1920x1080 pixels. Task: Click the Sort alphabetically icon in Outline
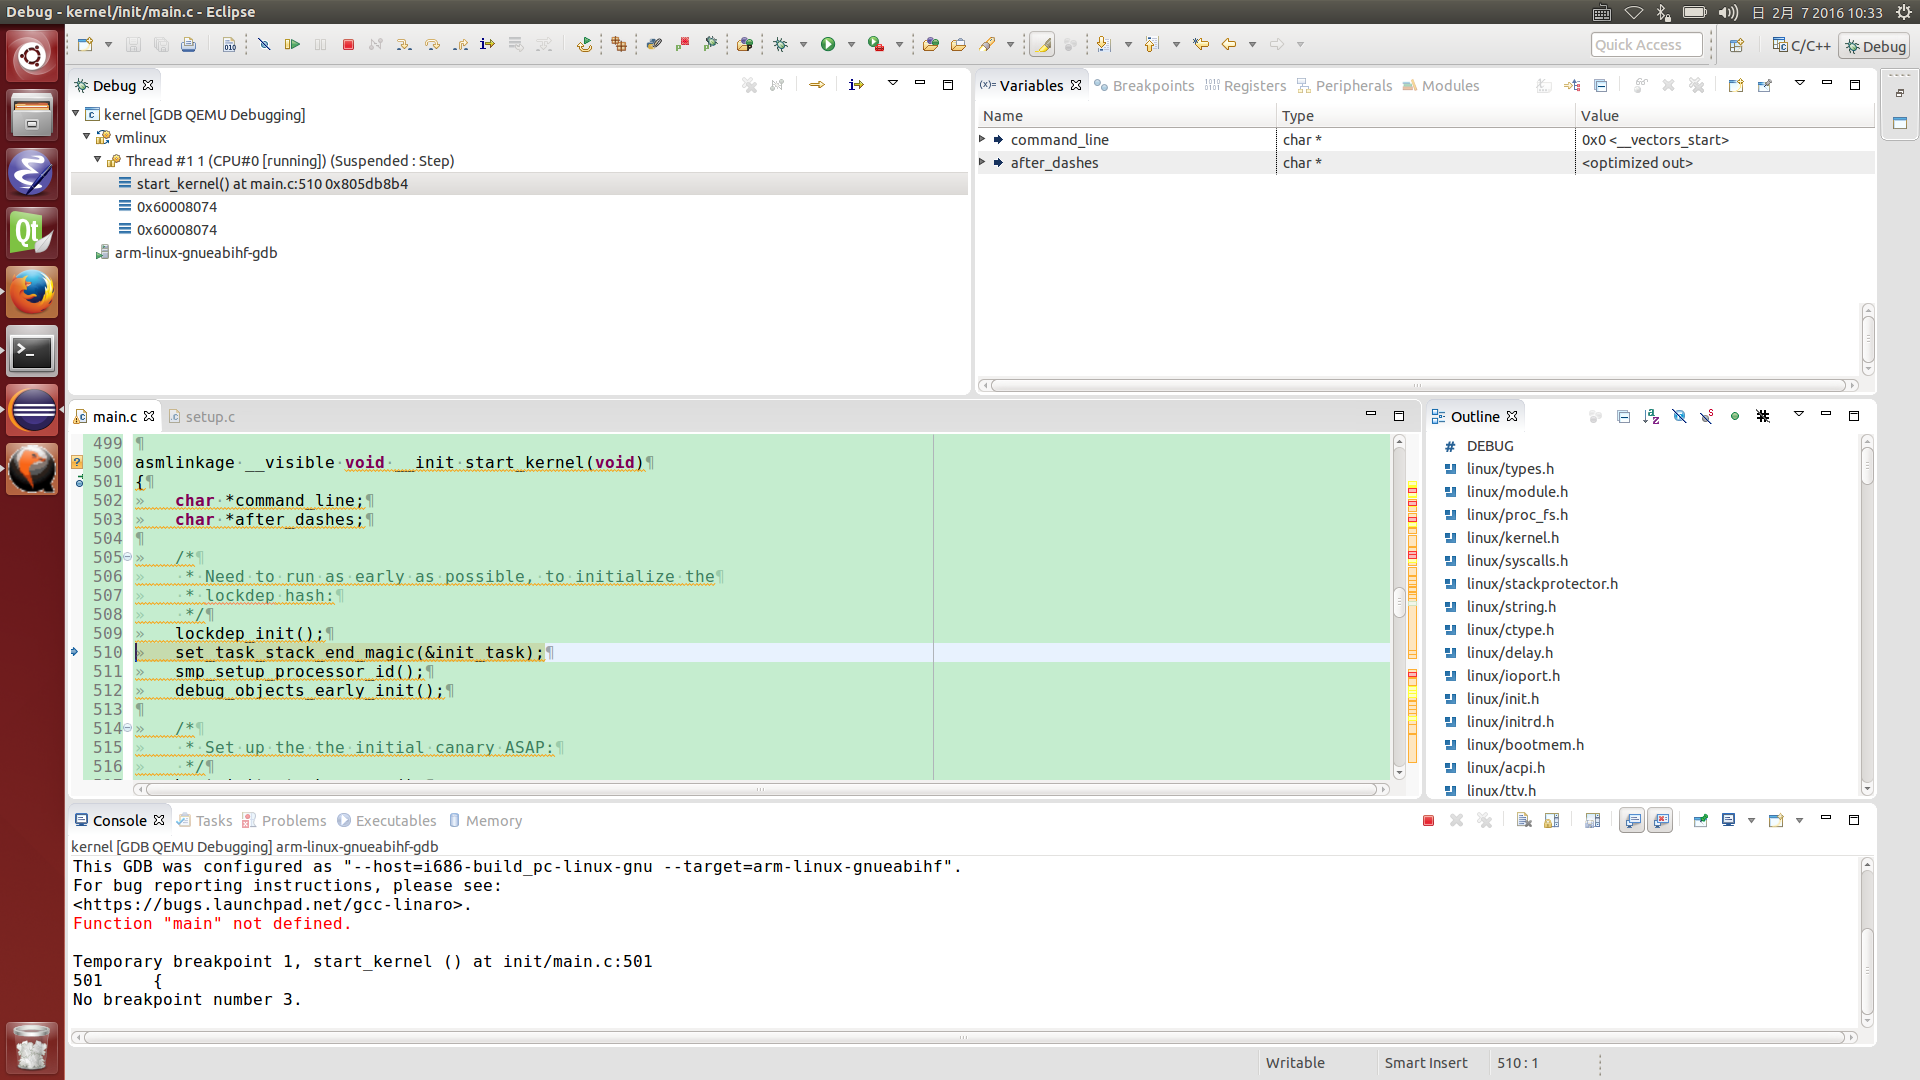click(1651, 417)
